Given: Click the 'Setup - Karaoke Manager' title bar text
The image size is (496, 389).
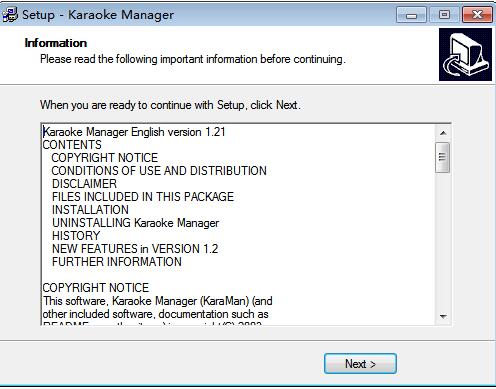Looking at the screenshot, I should click(x=98, y=15).
